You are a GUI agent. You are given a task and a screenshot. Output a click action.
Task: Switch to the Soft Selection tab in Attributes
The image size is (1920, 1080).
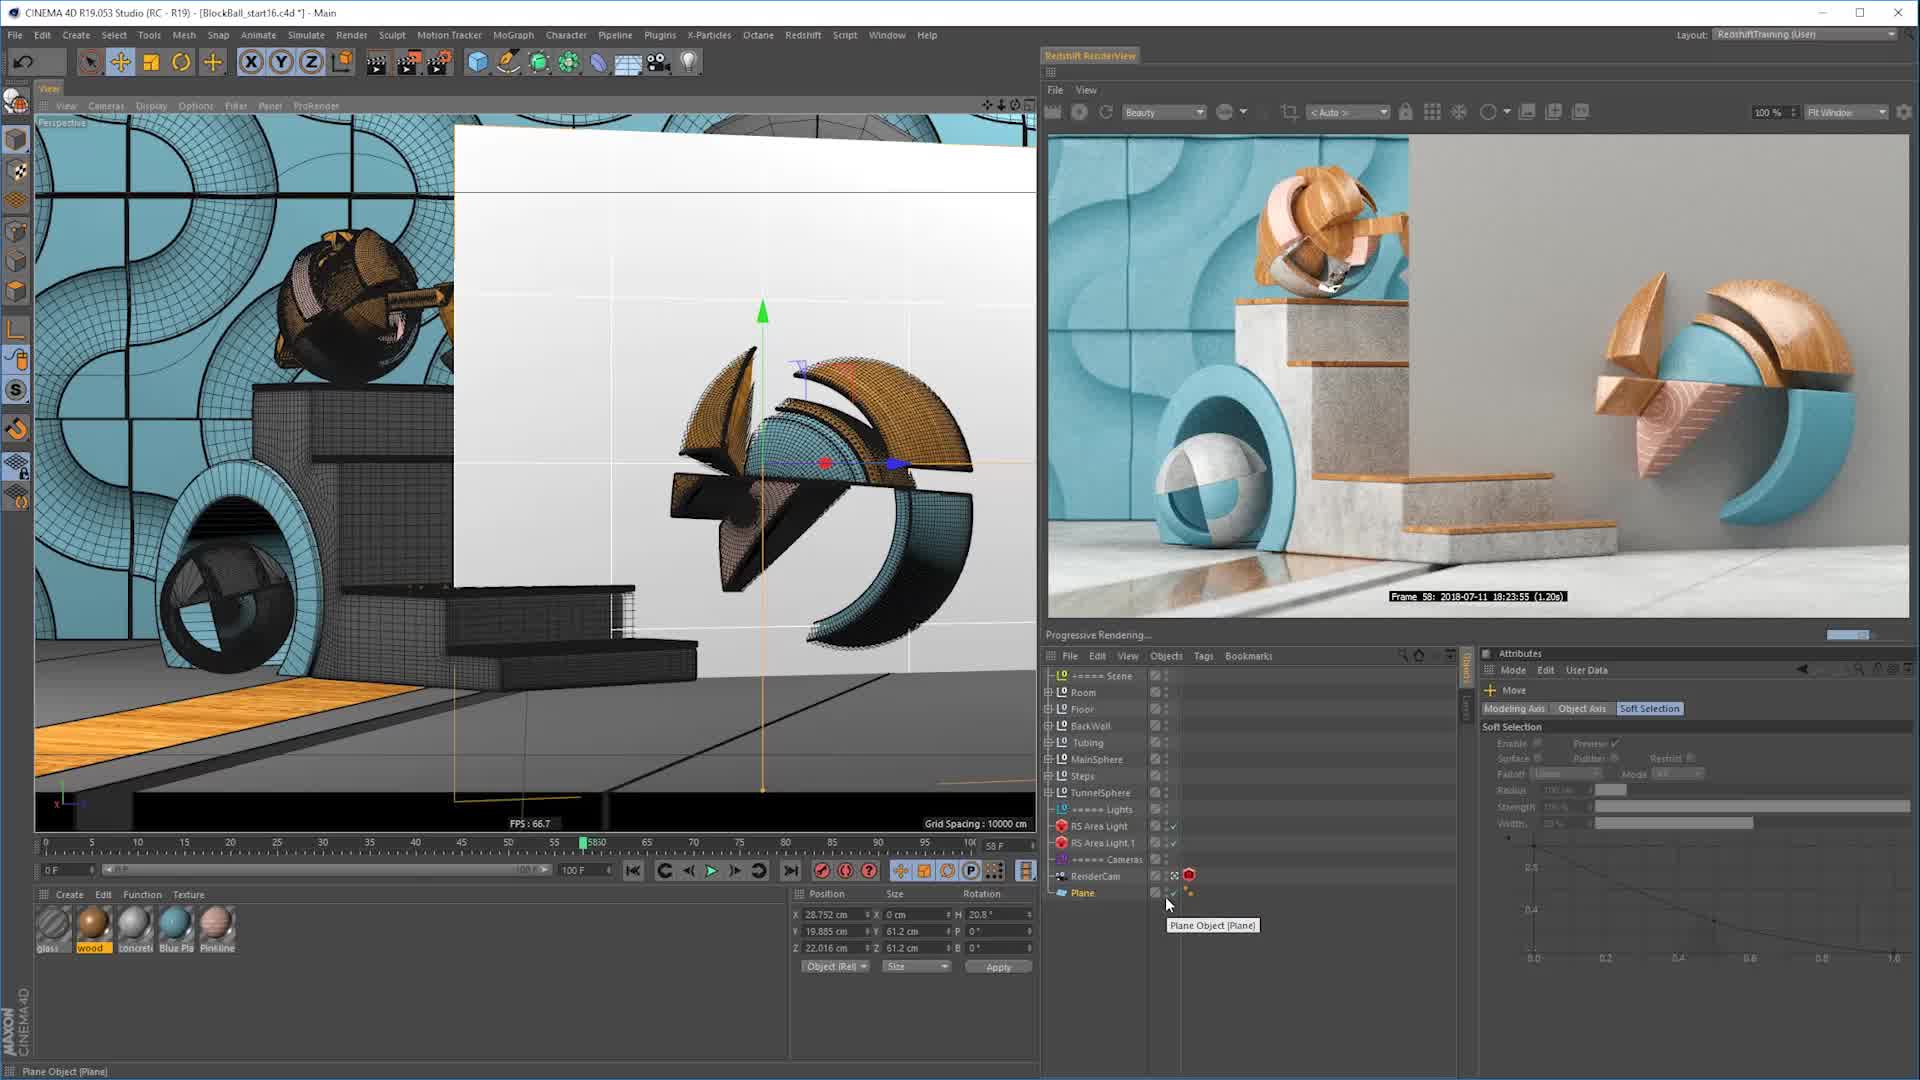(x=1649, y=708)
